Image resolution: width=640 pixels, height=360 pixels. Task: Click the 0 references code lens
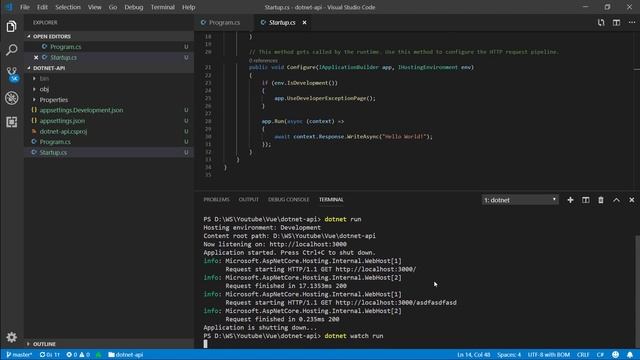coord(263,60)
